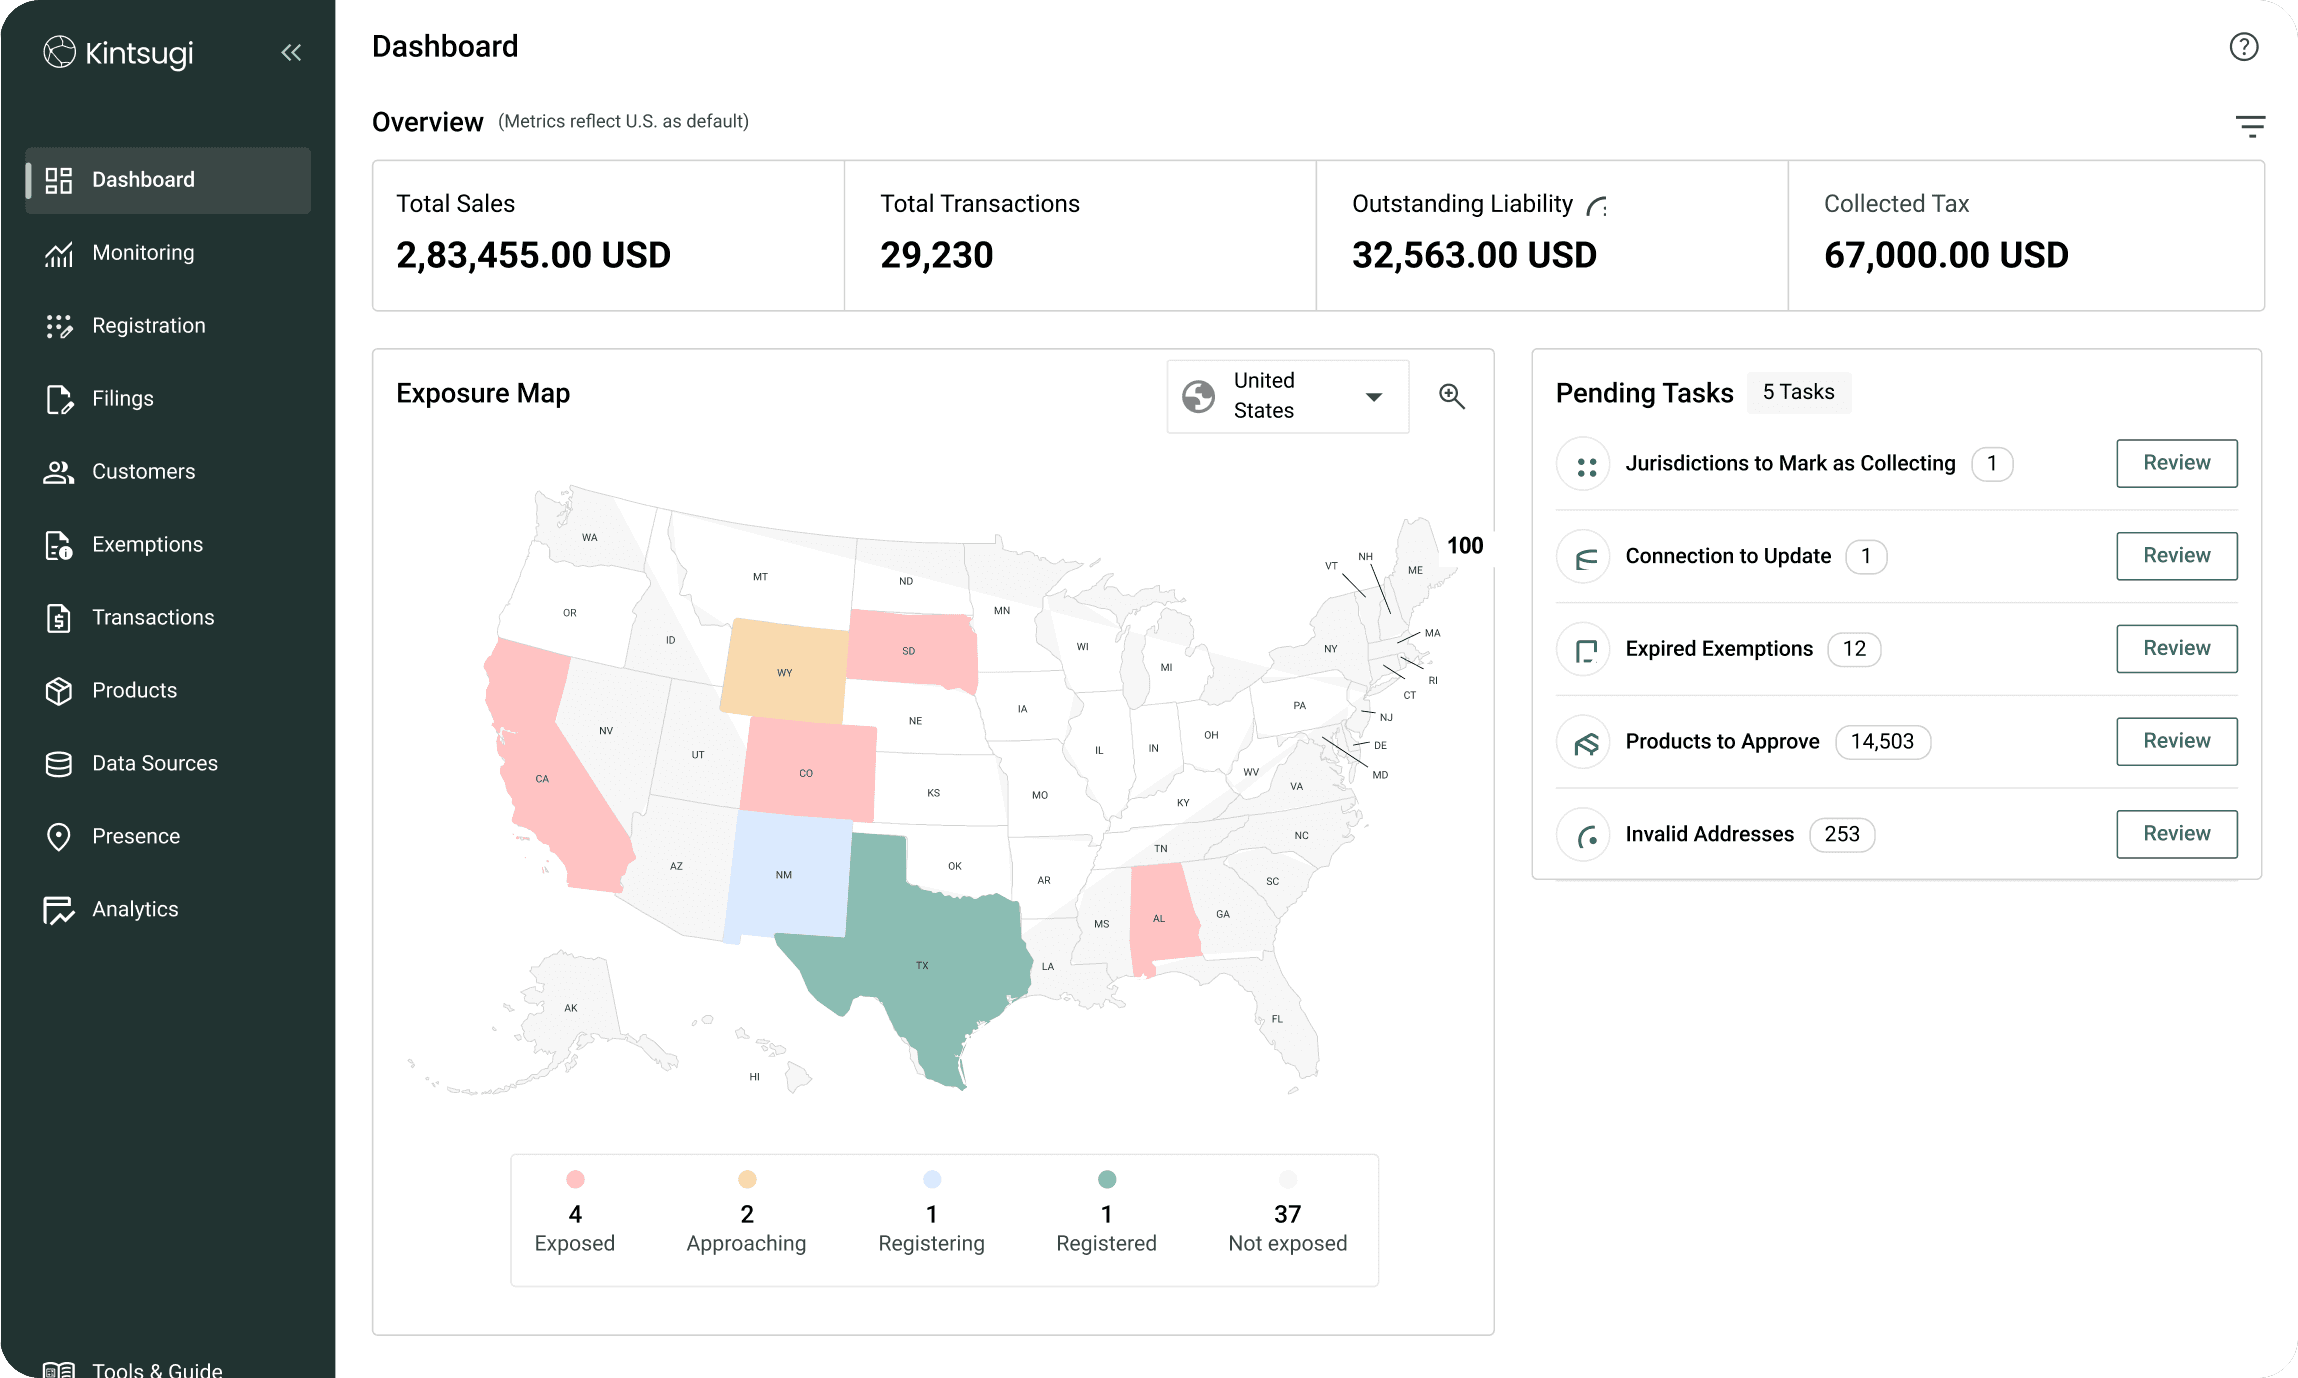The image size is (2298, 1378).
Task: Navigate to Exemptions in the sidebar
Action: [x=147, y=545]
